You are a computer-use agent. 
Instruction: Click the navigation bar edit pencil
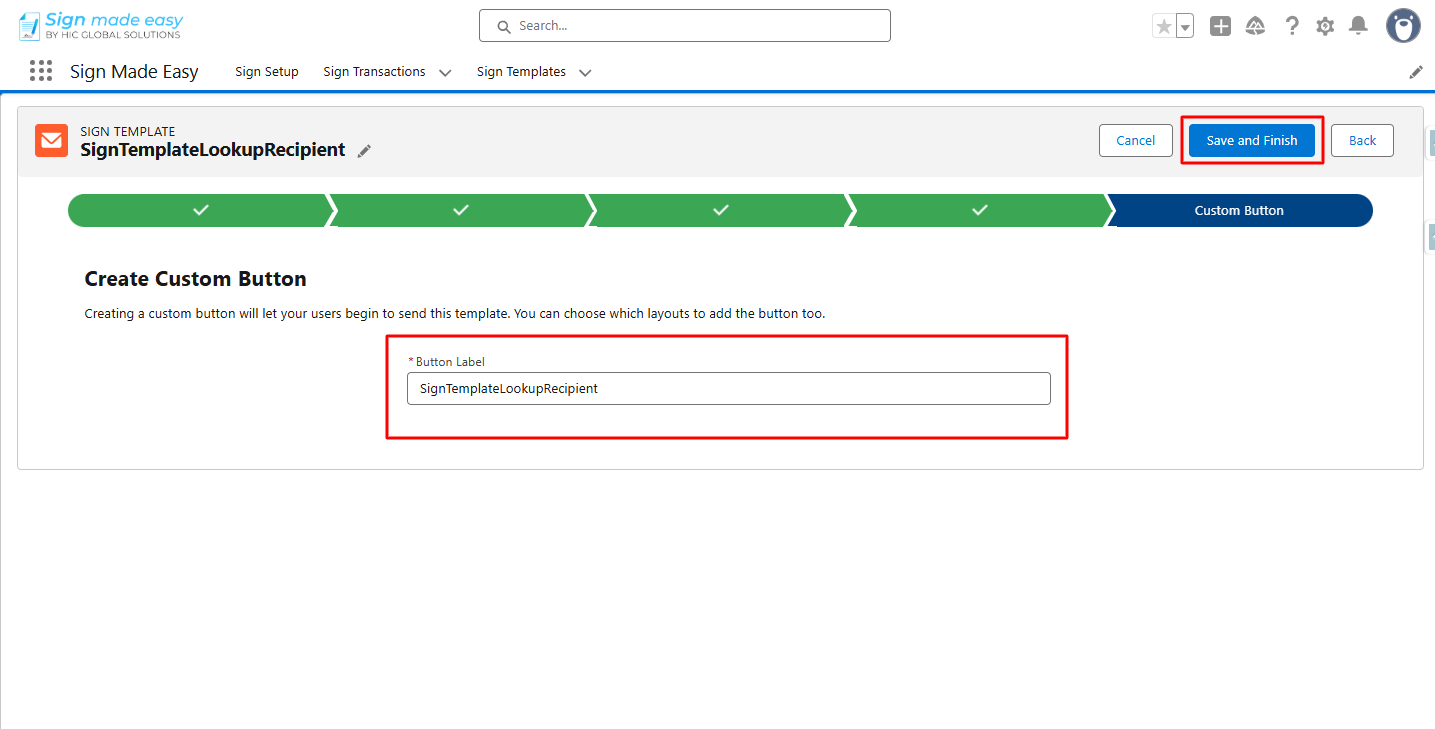[1416, 72]
